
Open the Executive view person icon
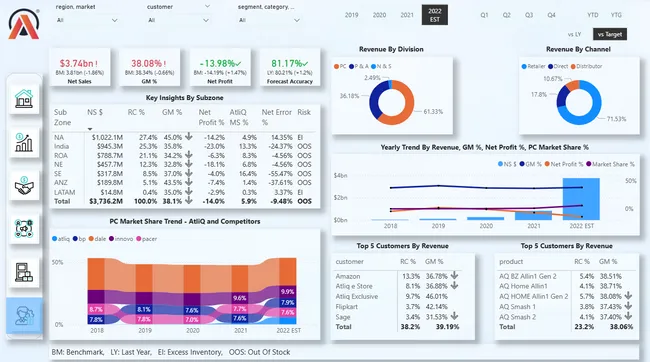24,315
